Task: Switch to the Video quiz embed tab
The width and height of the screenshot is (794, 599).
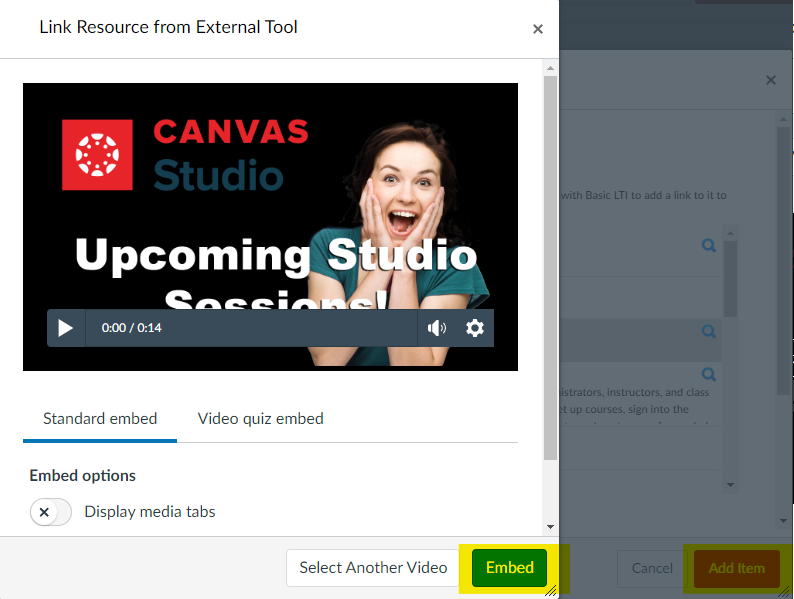Action: tap(260, 419)
